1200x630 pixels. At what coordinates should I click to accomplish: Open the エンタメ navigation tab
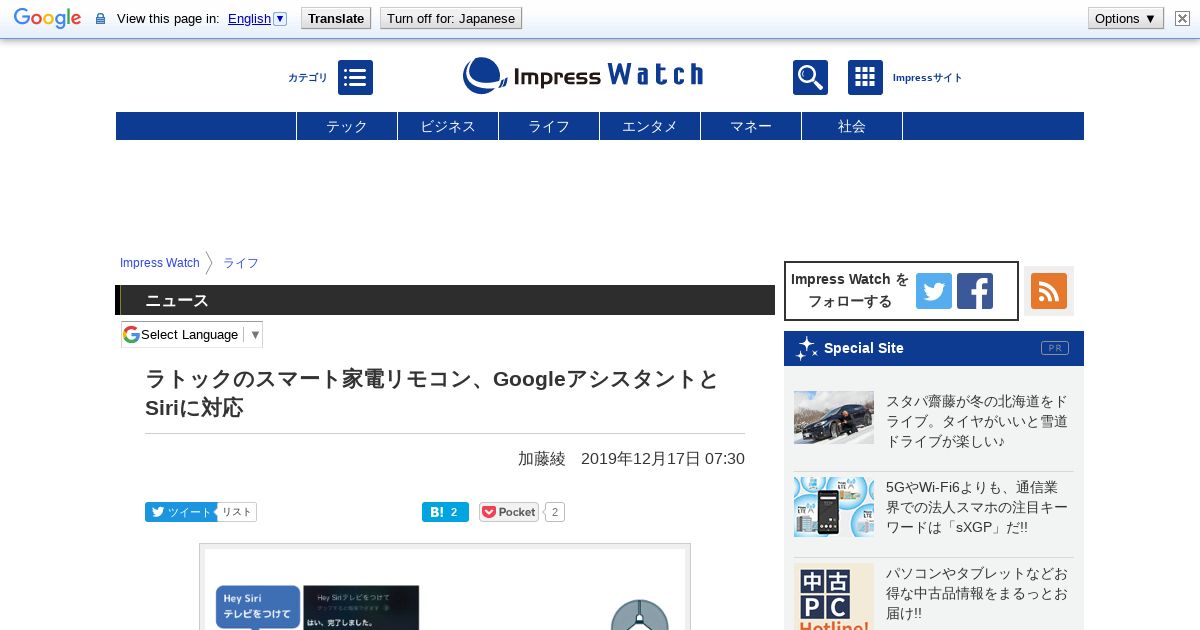(650, 126)
